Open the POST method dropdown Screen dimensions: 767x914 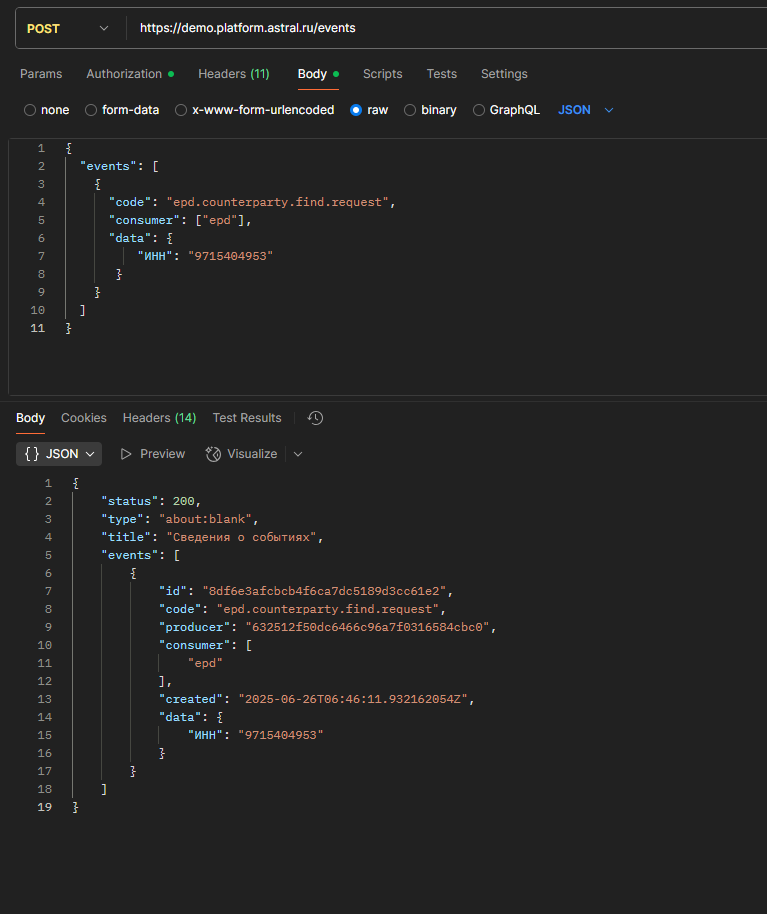click(68, 29)
